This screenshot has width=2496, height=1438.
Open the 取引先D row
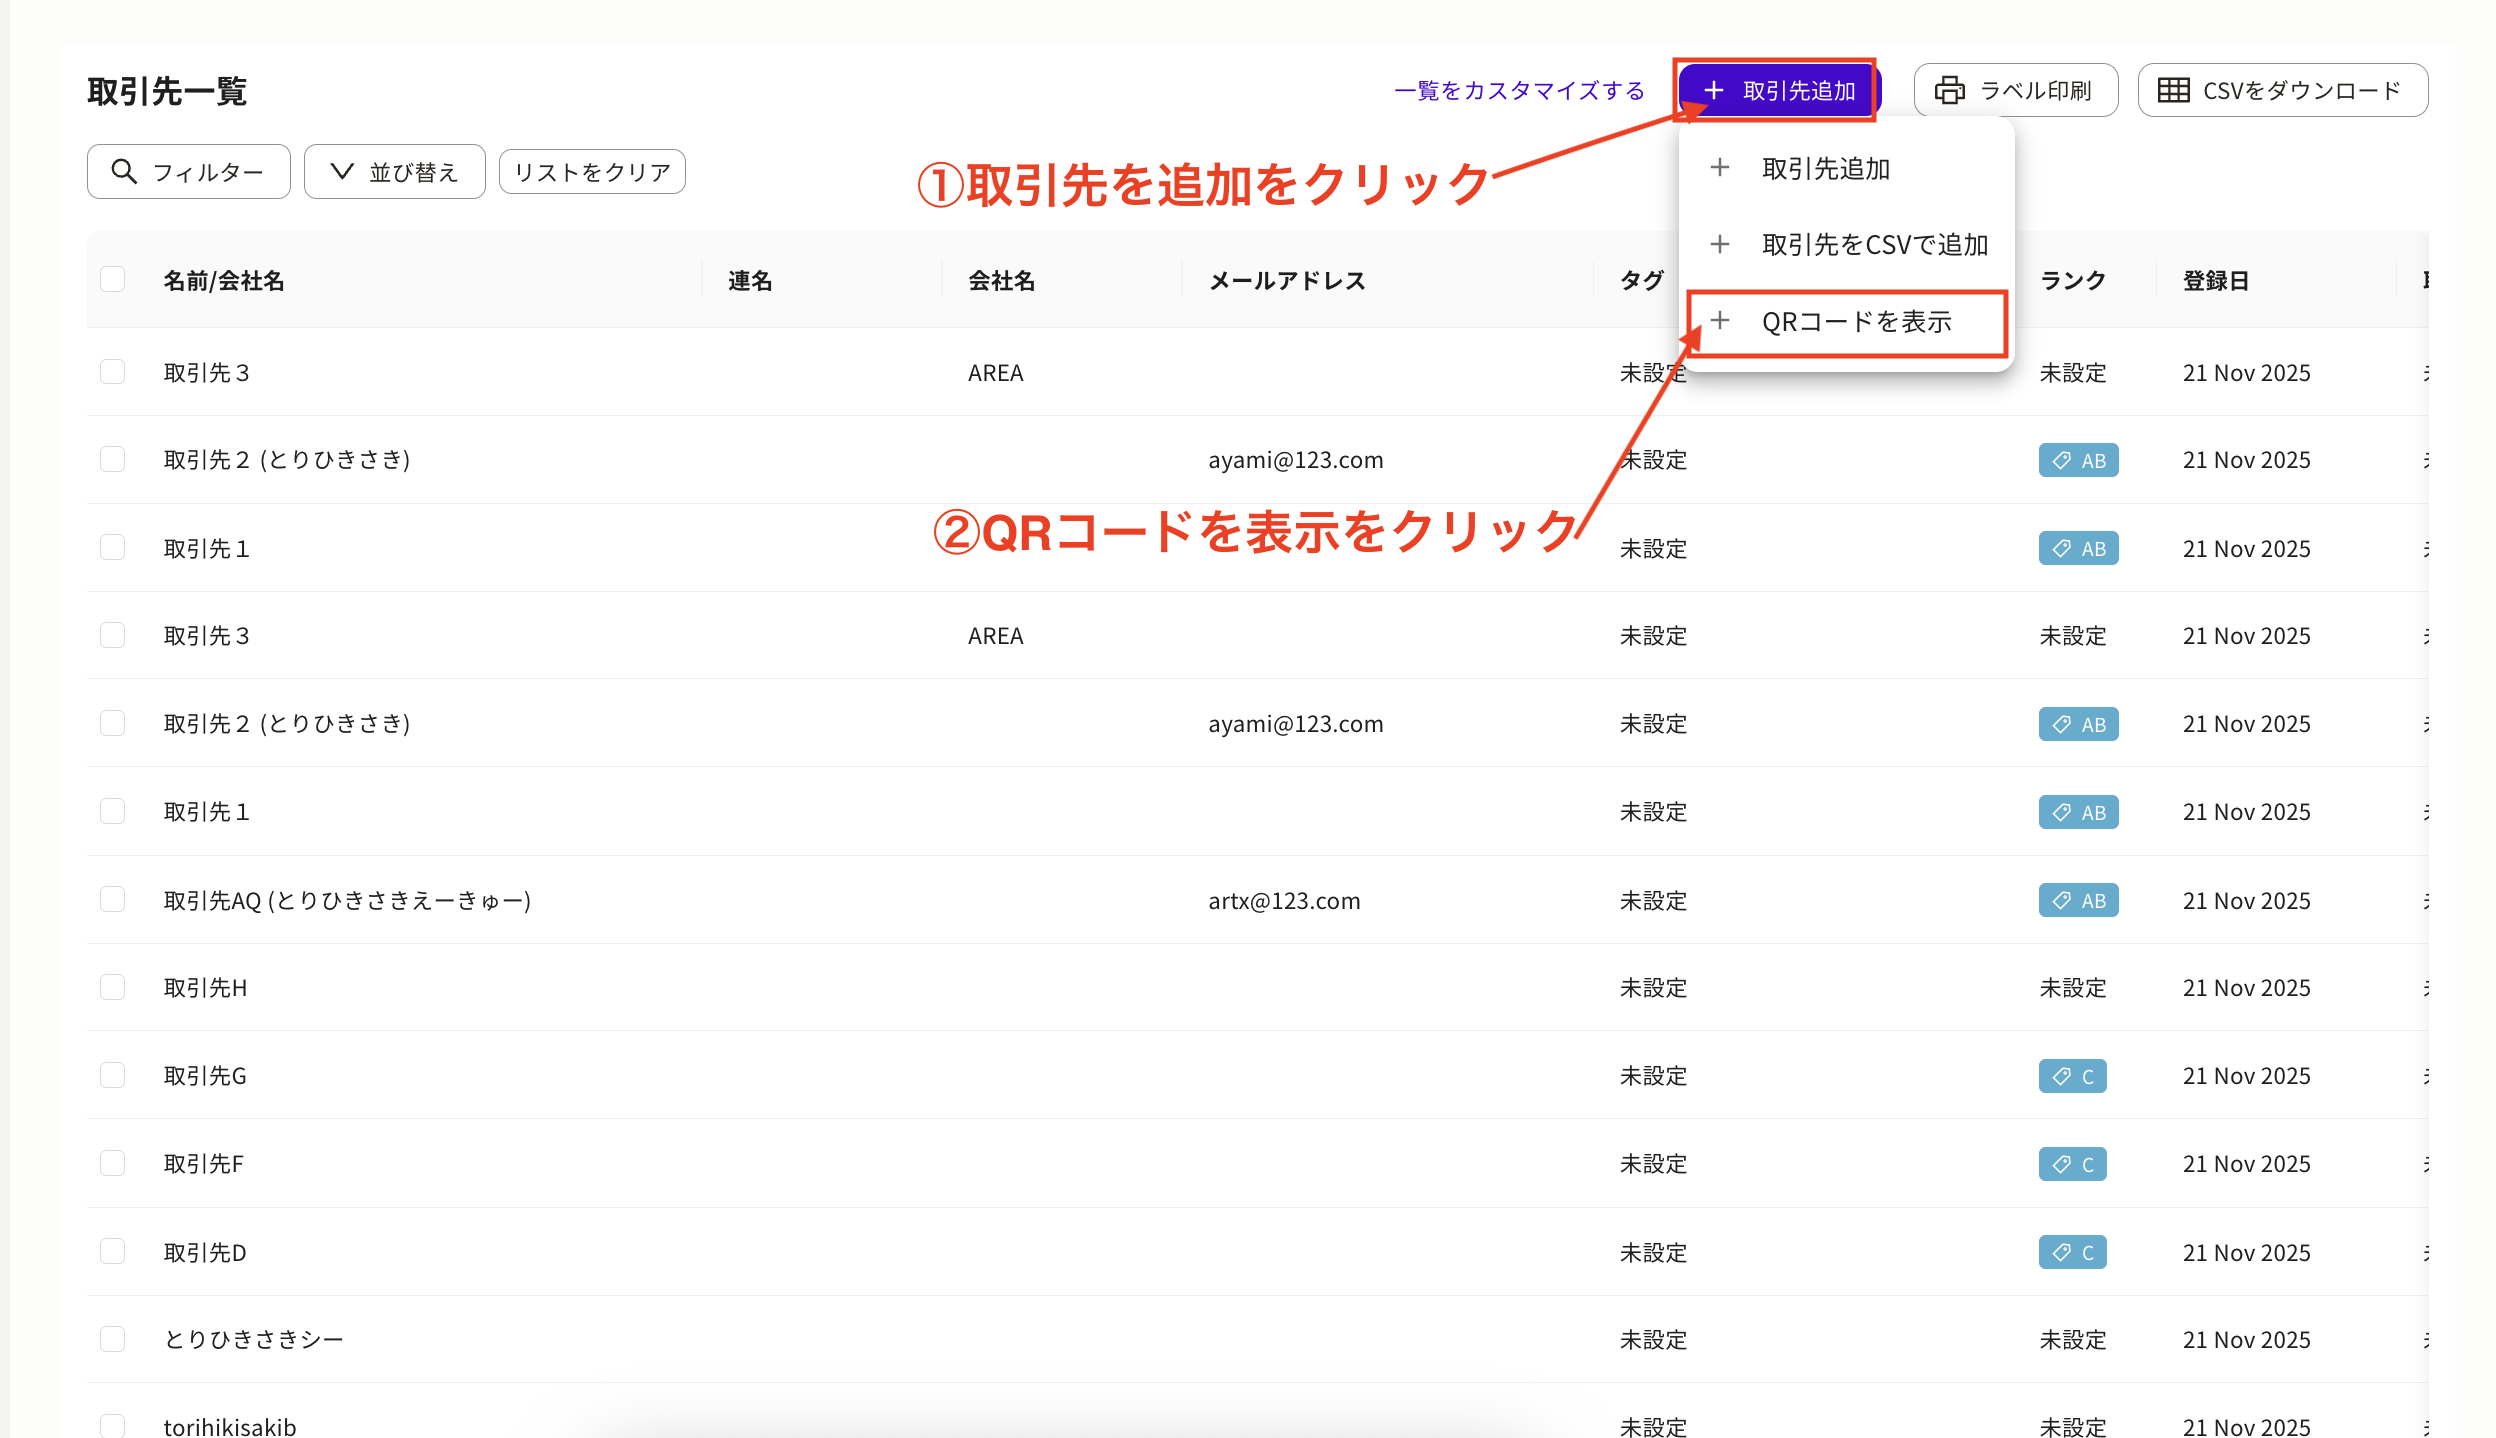(205, 1252)
